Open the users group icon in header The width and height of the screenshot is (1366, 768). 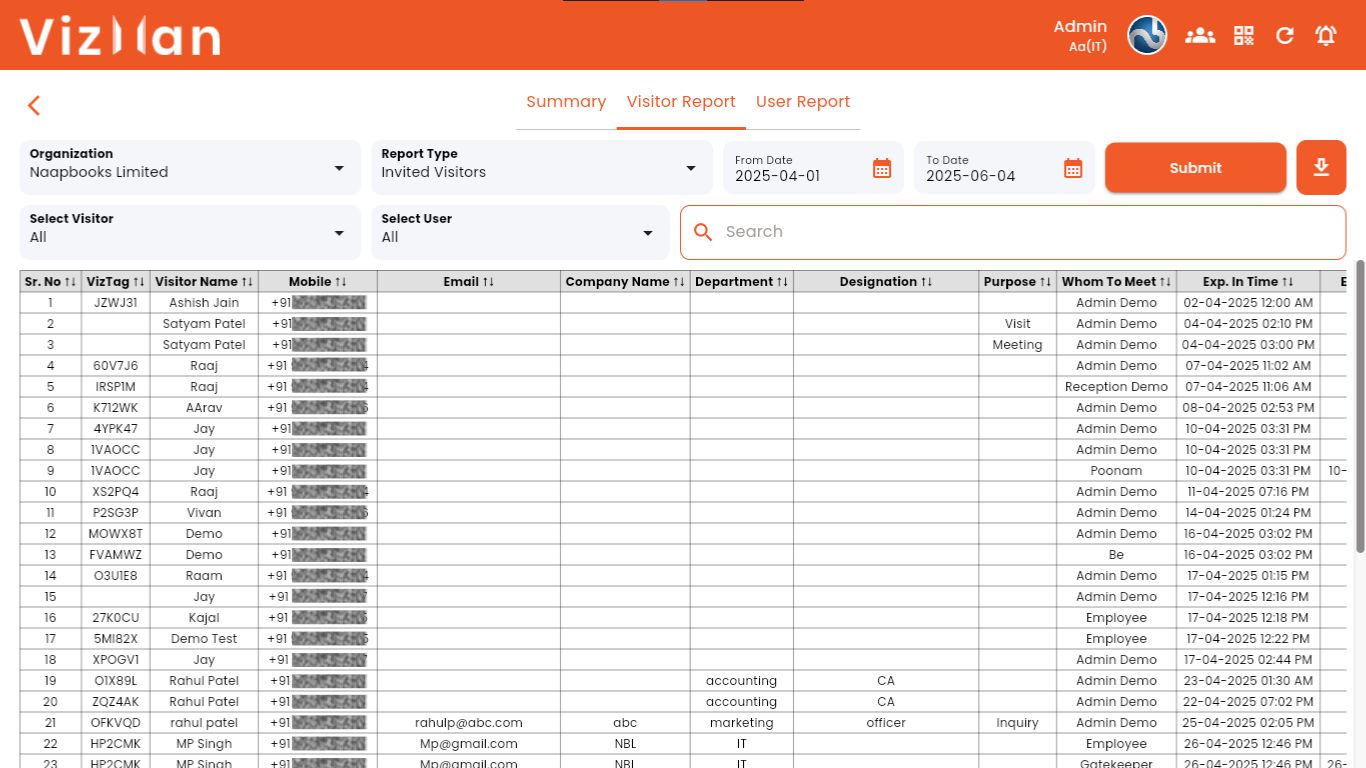[1199, 36]
